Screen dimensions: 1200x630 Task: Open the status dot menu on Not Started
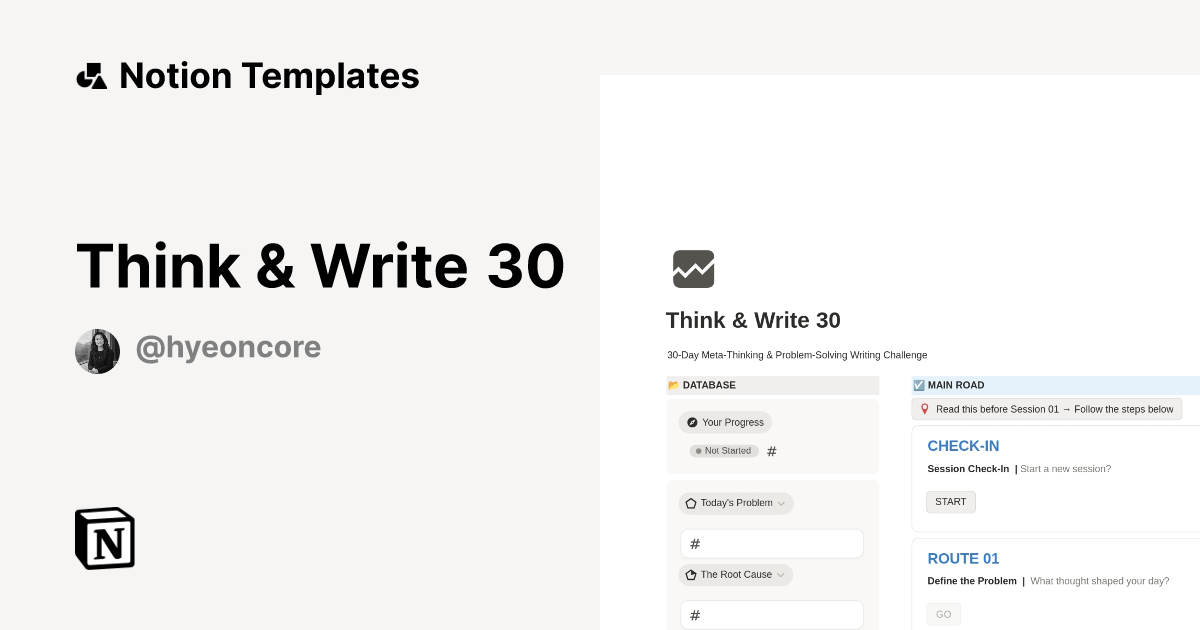[699, 451]
